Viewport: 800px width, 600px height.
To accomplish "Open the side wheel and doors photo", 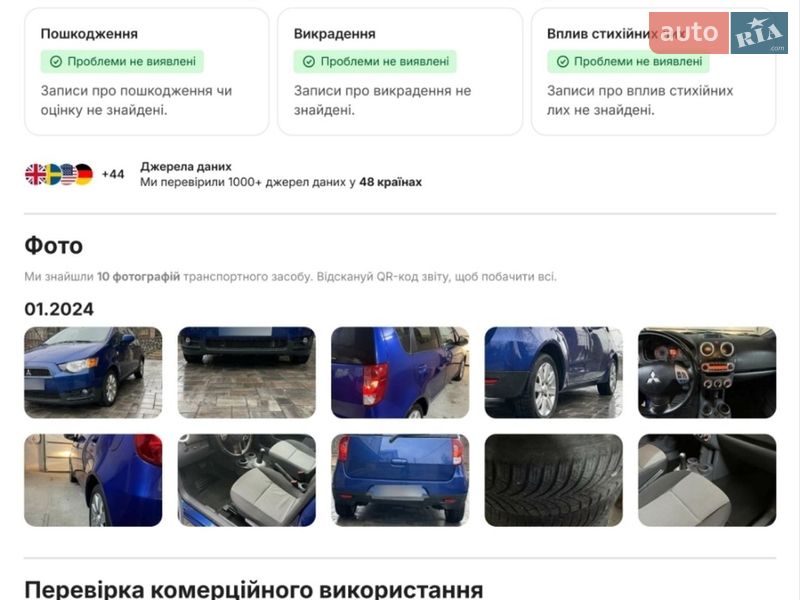I will [x=554, y=372].
